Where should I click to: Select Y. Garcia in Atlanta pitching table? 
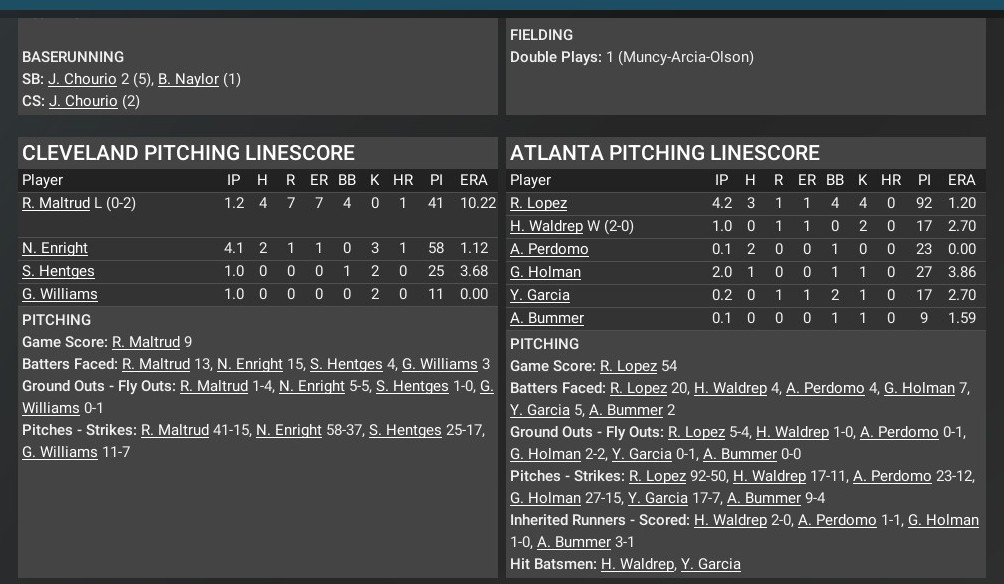click(x=540, y=295)
